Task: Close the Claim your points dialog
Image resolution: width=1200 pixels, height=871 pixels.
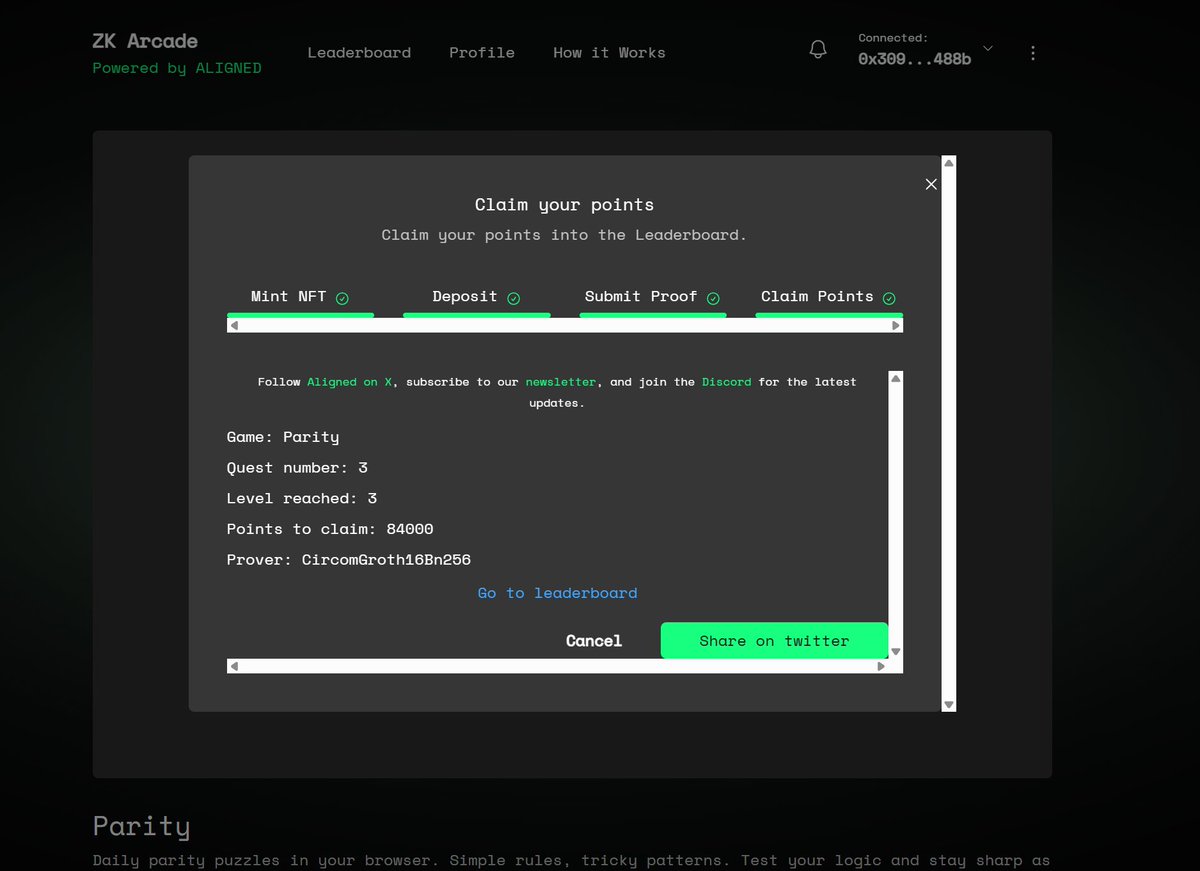Action: (x=931, y=184)
